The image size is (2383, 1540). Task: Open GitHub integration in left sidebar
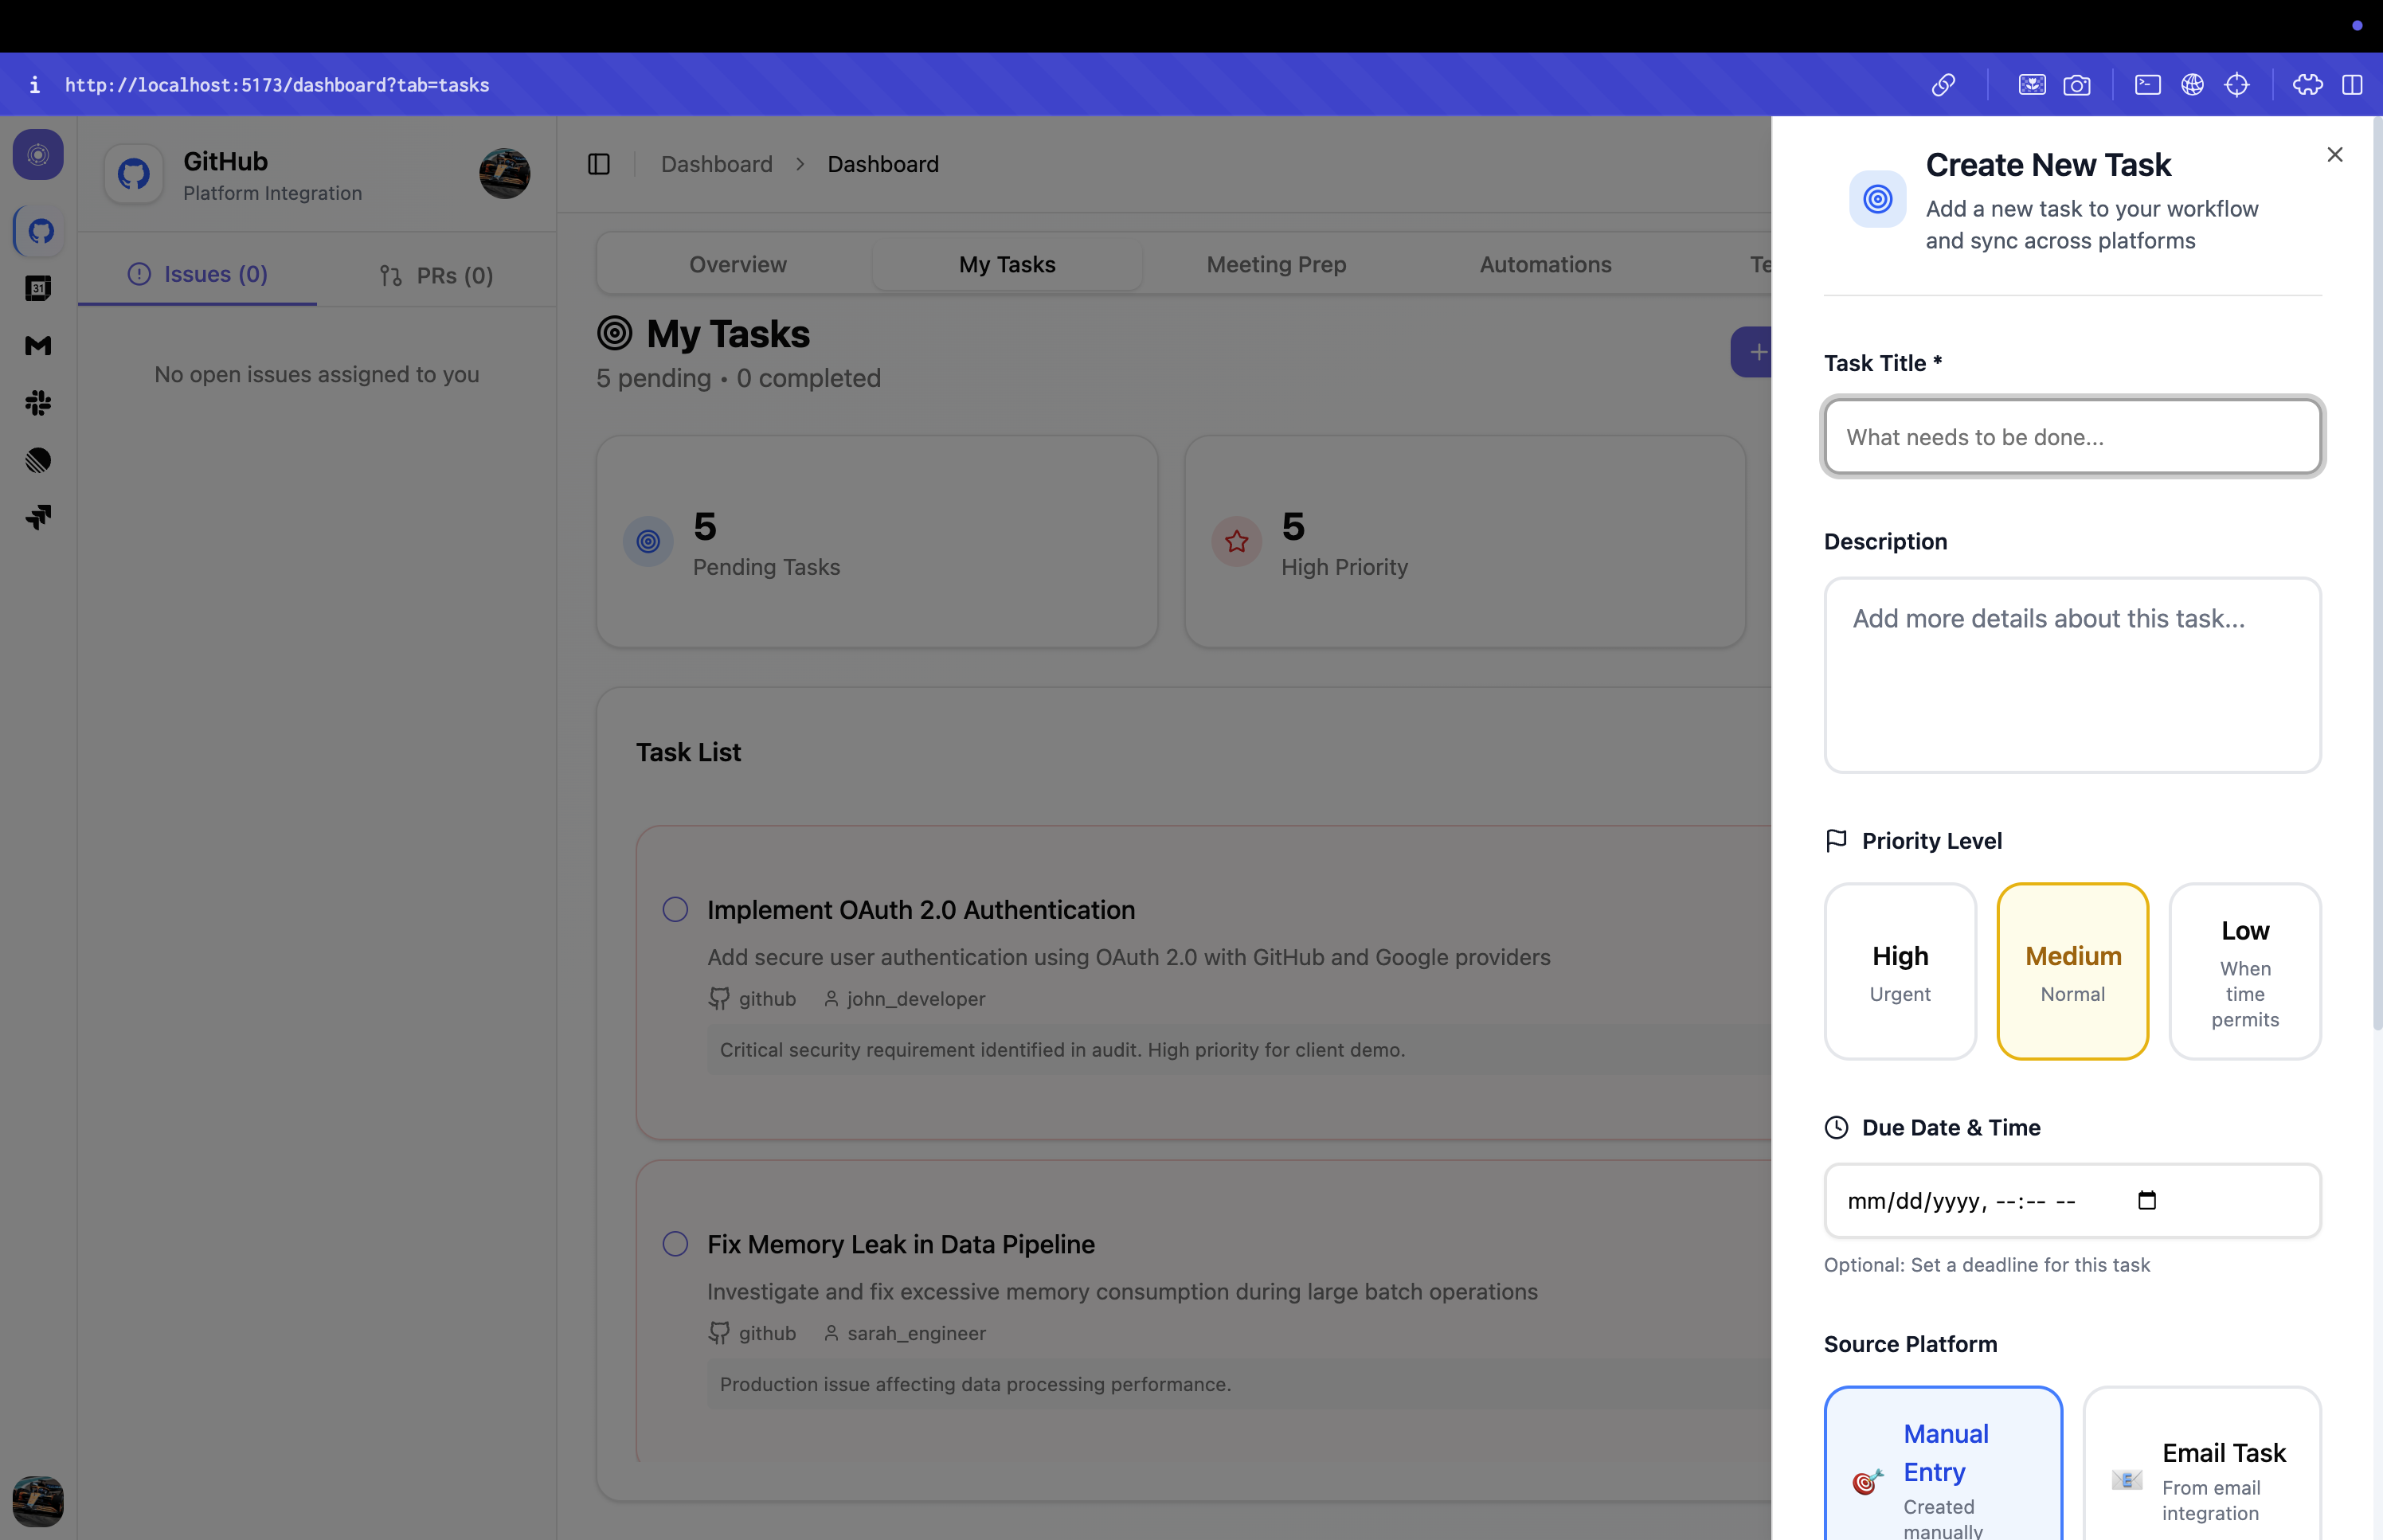point(39,232)
